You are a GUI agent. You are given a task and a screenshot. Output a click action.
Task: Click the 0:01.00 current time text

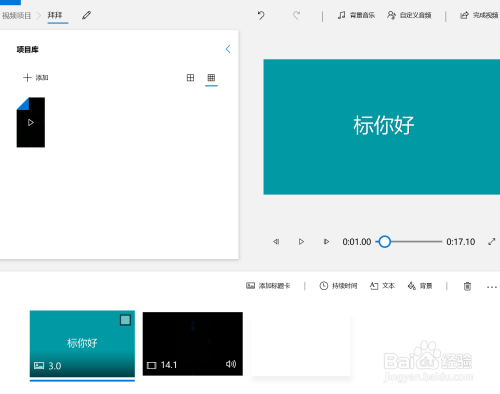(357, 242)
